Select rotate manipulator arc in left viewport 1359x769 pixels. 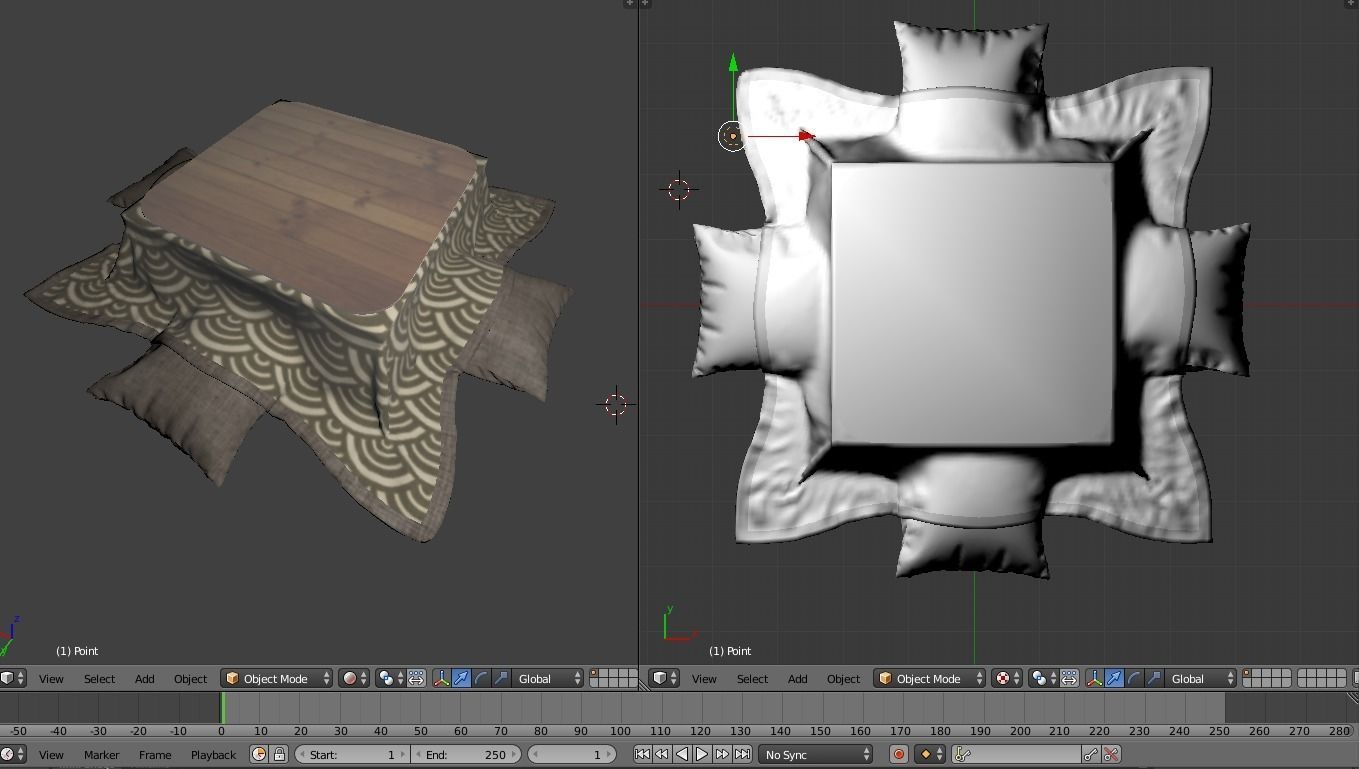(x=481, y=678)
